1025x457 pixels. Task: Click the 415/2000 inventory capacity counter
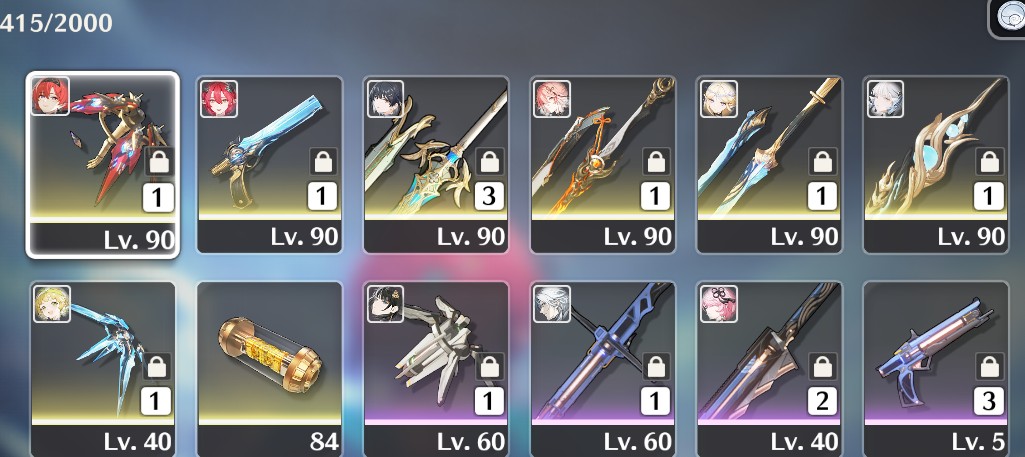click(x=56, y=24)
